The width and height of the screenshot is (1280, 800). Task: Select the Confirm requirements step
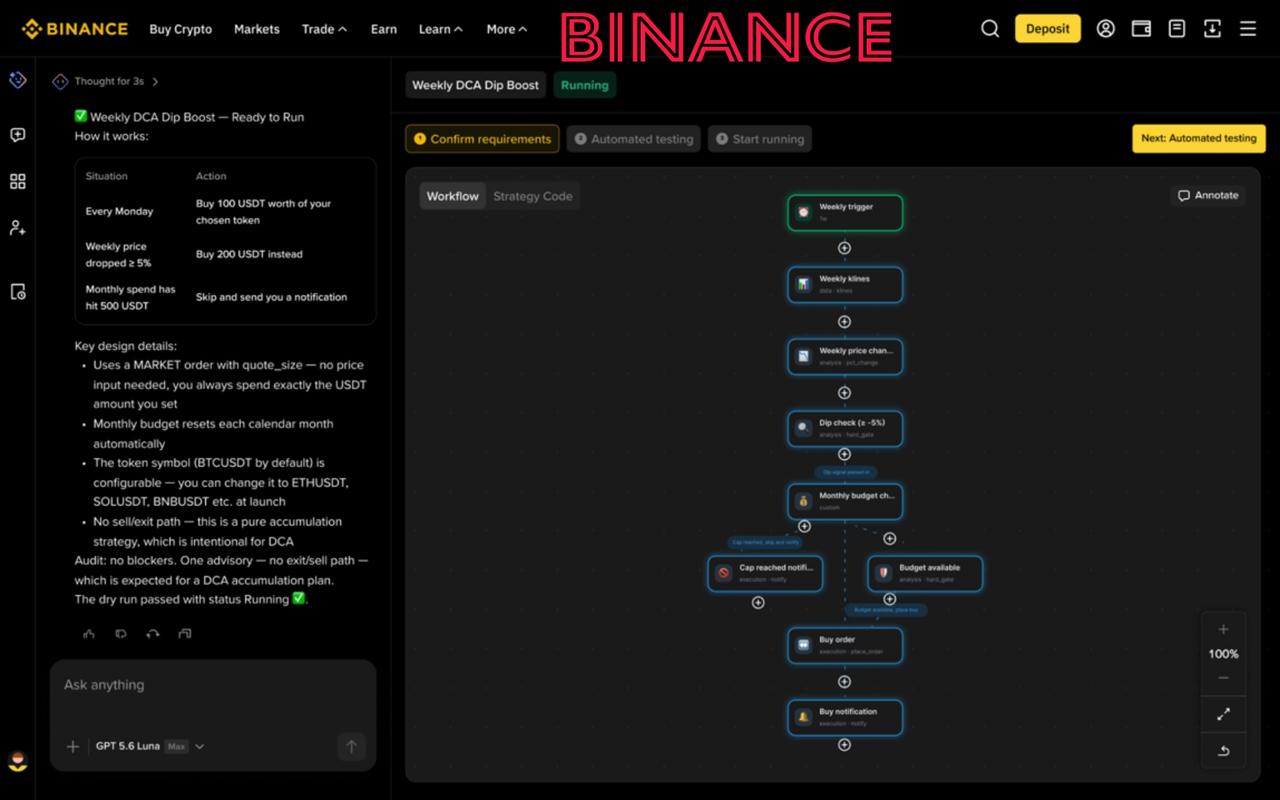482,139
